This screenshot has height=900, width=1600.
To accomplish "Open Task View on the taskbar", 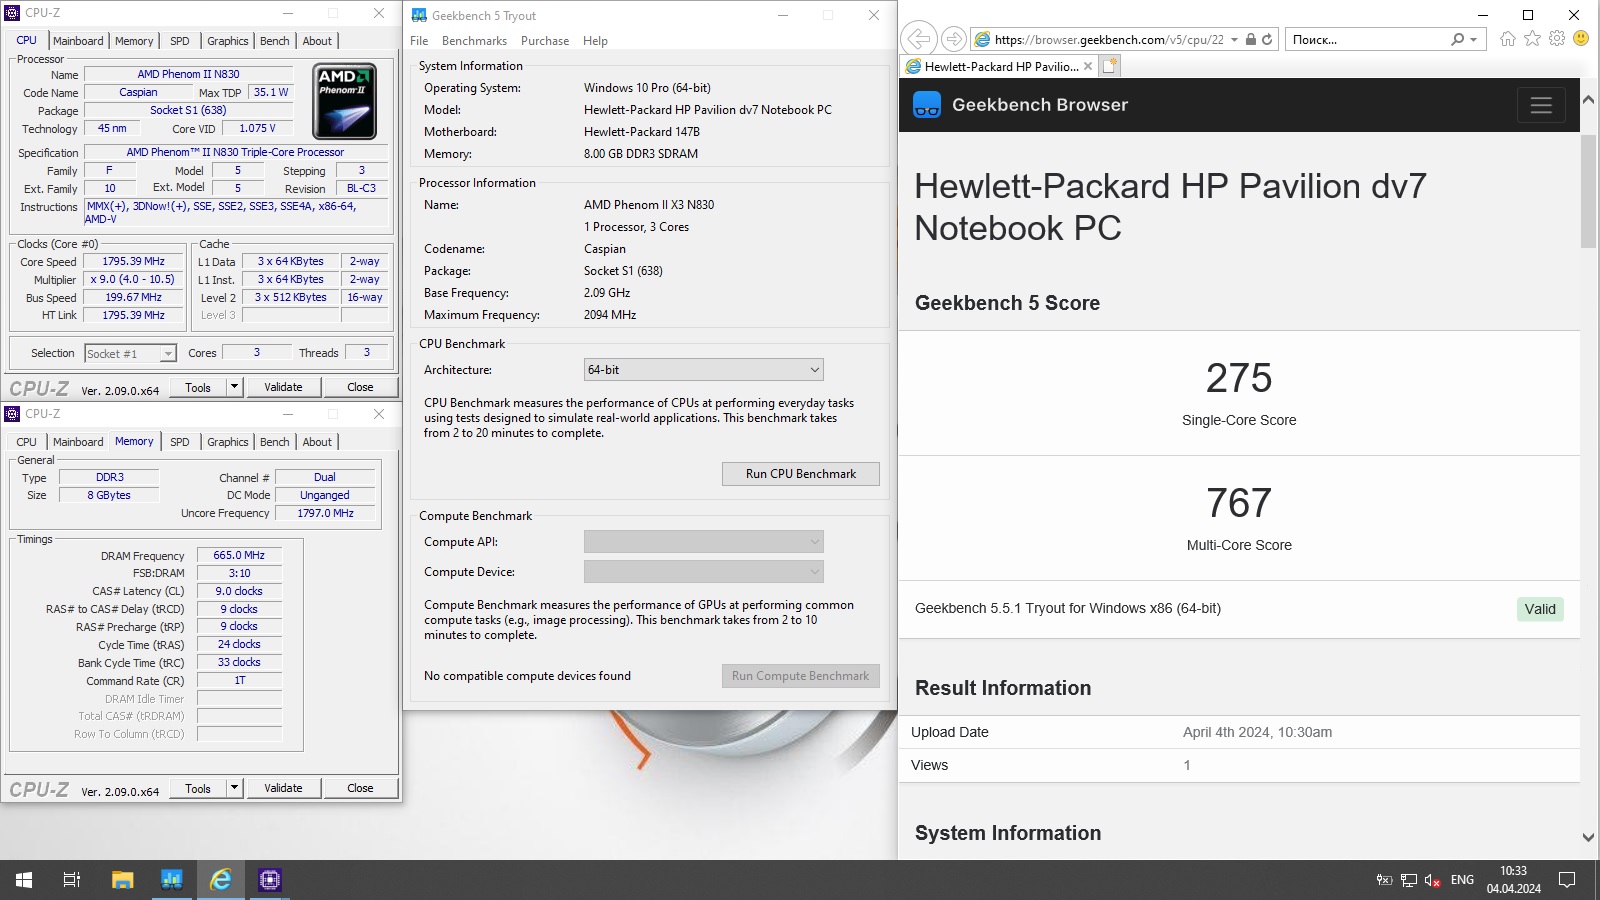I will [x=72, y=880].
